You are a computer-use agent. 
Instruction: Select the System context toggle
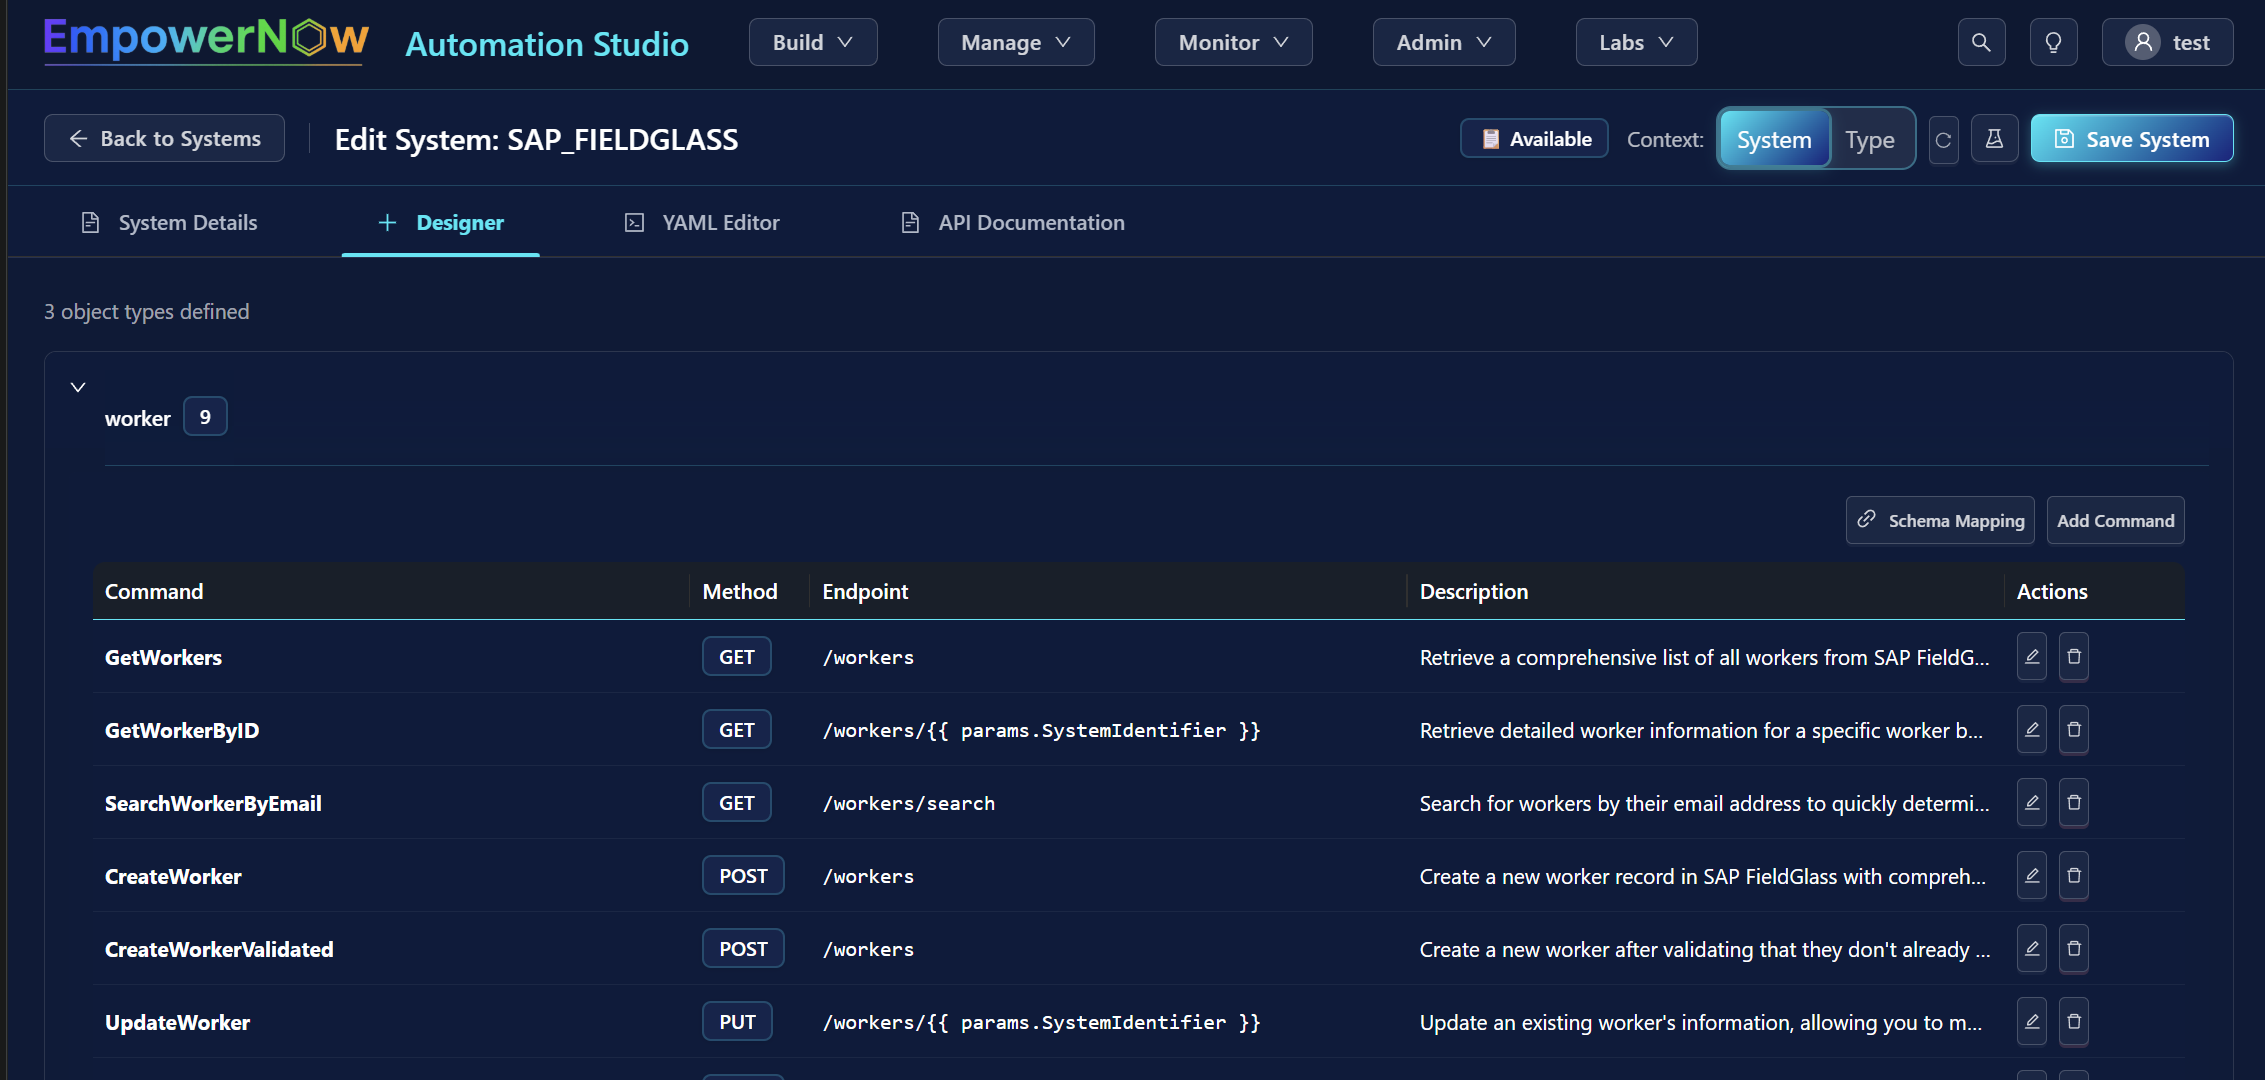1774,138
